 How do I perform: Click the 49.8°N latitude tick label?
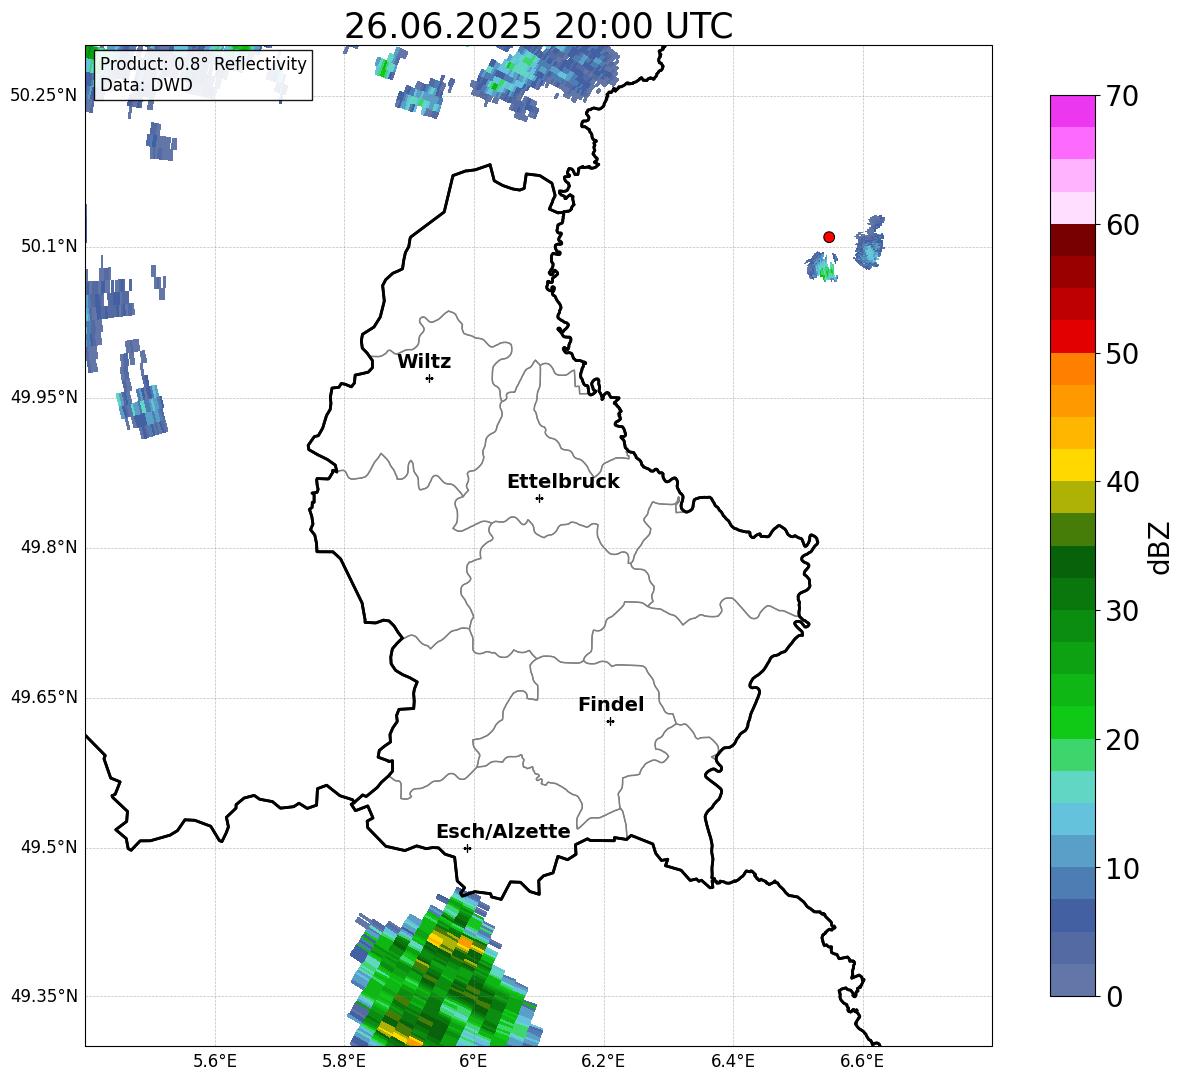click(48, 547)
